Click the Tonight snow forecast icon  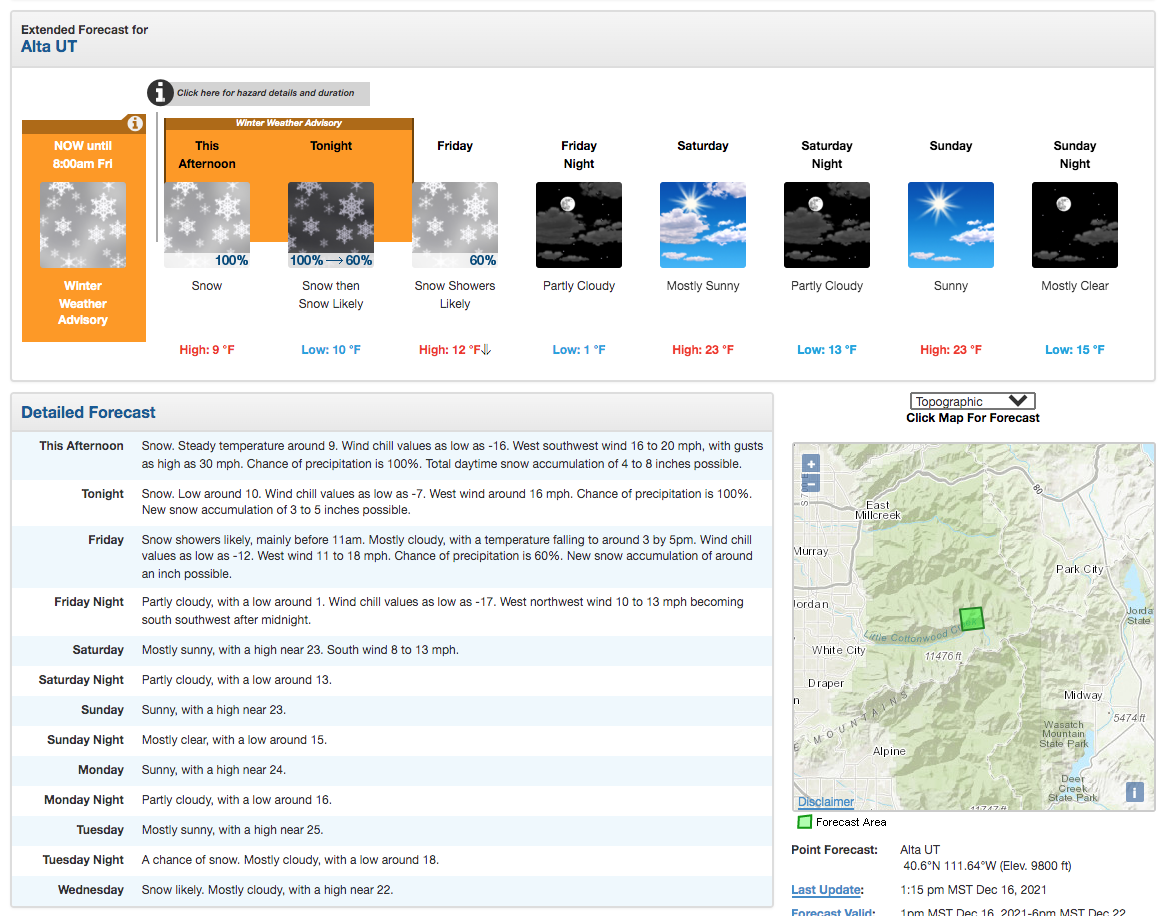click(331, 225)
